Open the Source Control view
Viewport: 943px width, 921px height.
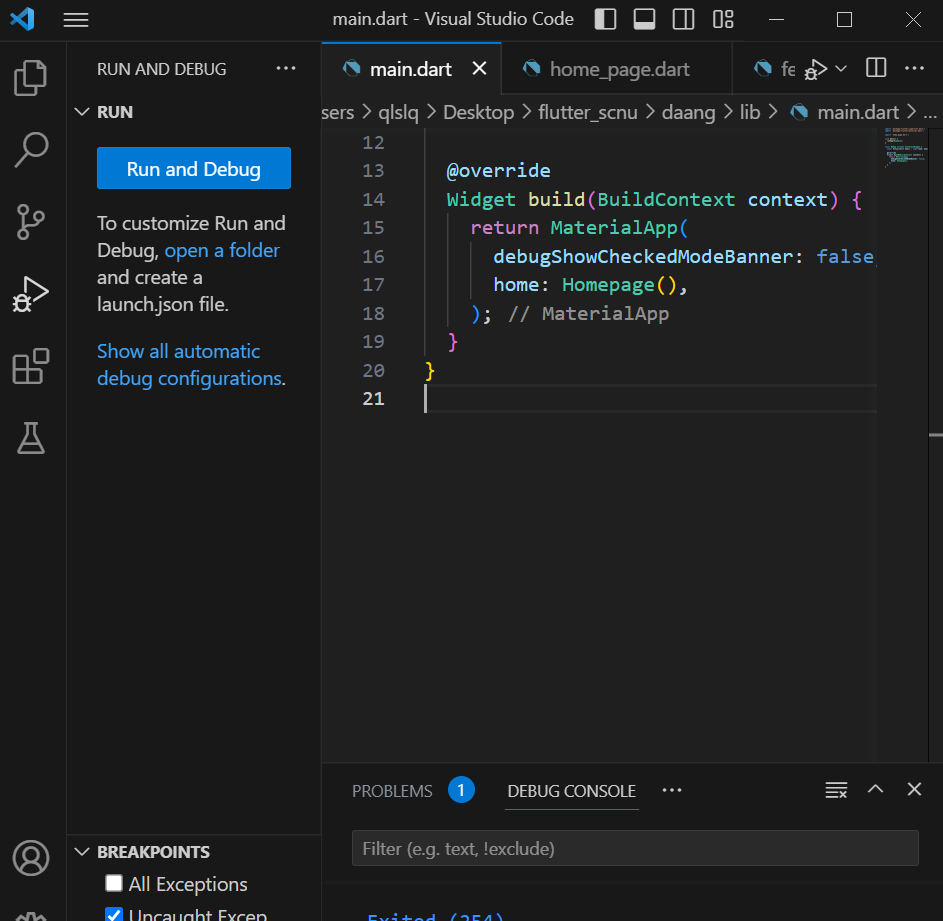[x=30, y=222]
